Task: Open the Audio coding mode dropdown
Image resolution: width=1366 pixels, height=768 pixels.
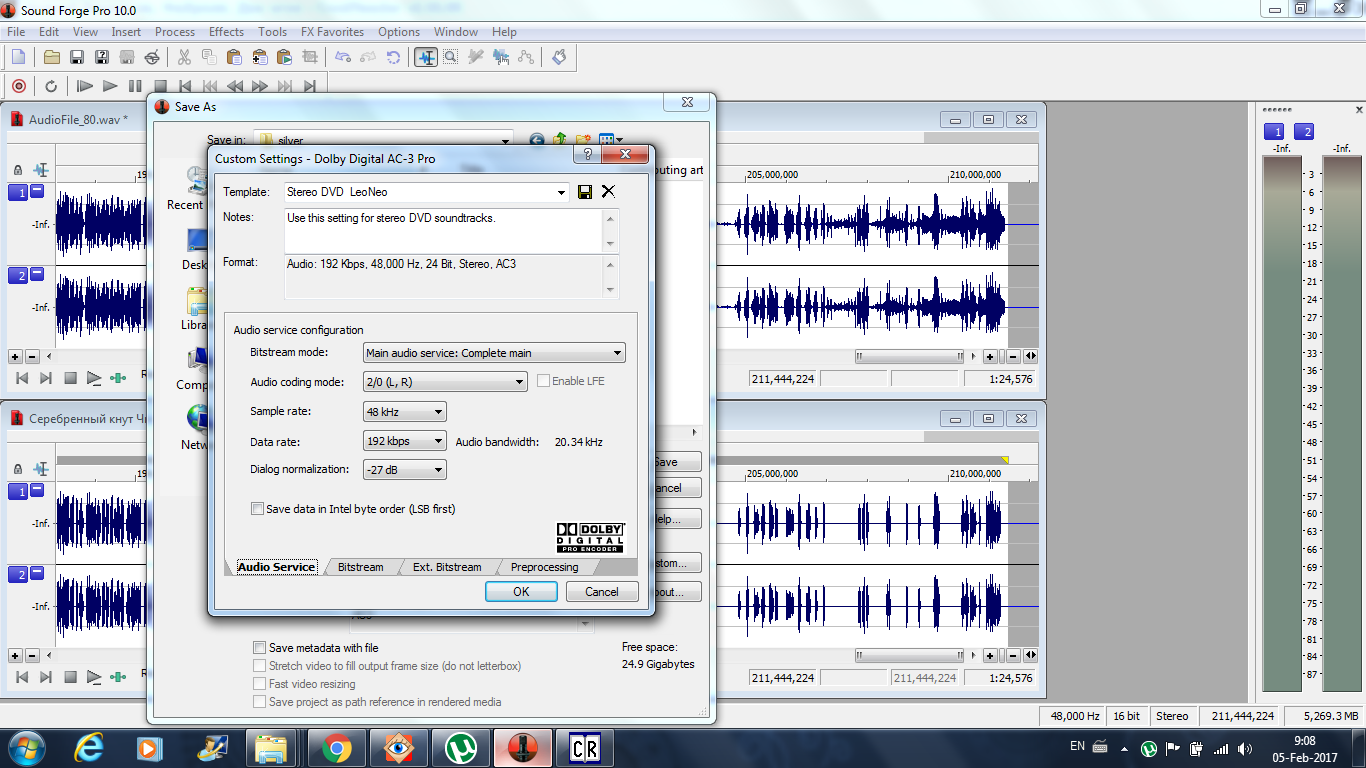Action: (x=520, y=382)
